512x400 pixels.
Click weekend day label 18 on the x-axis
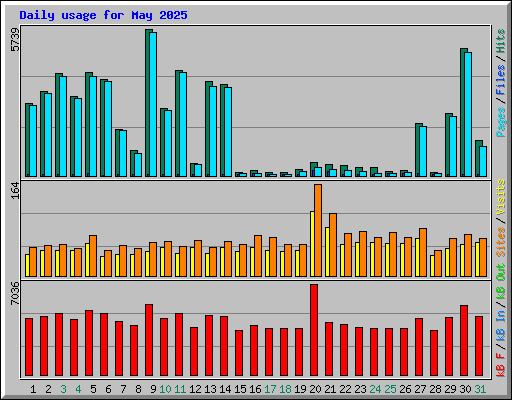click(285, 389)
